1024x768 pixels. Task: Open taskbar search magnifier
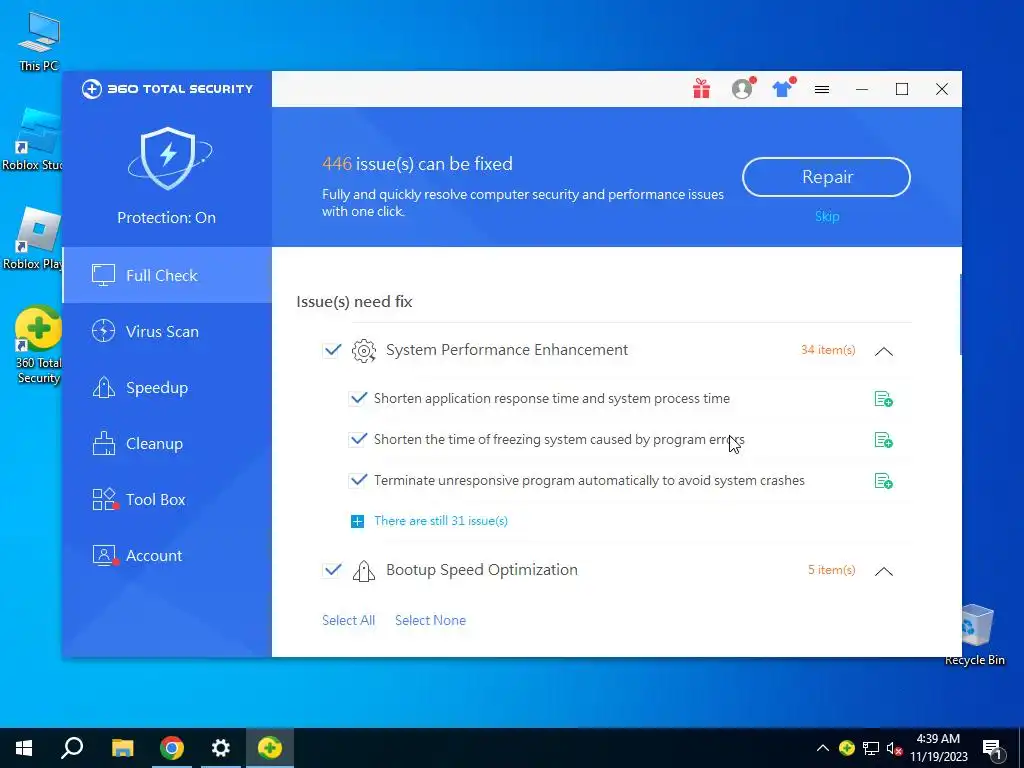72,748
